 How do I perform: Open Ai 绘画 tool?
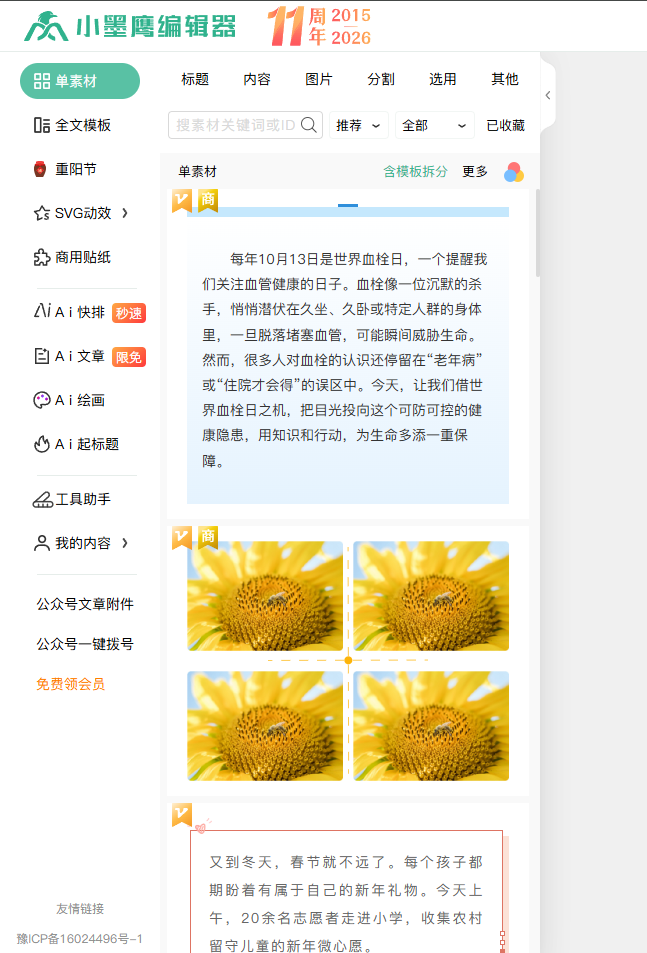coord(80,400)
